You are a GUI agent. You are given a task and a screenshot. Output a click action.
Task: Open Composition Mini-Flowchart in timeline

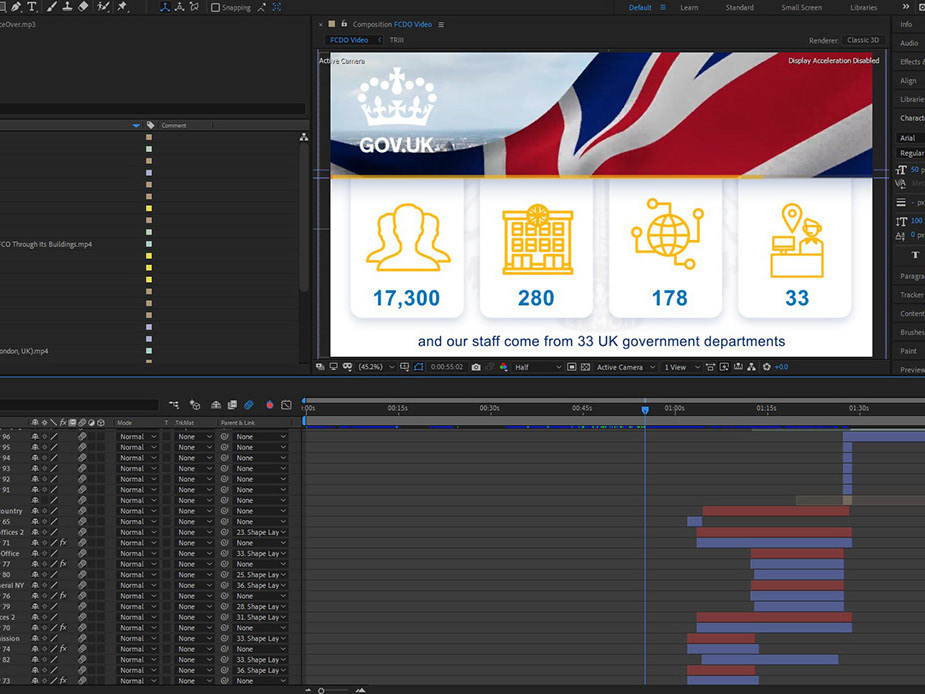coord(174,405)
